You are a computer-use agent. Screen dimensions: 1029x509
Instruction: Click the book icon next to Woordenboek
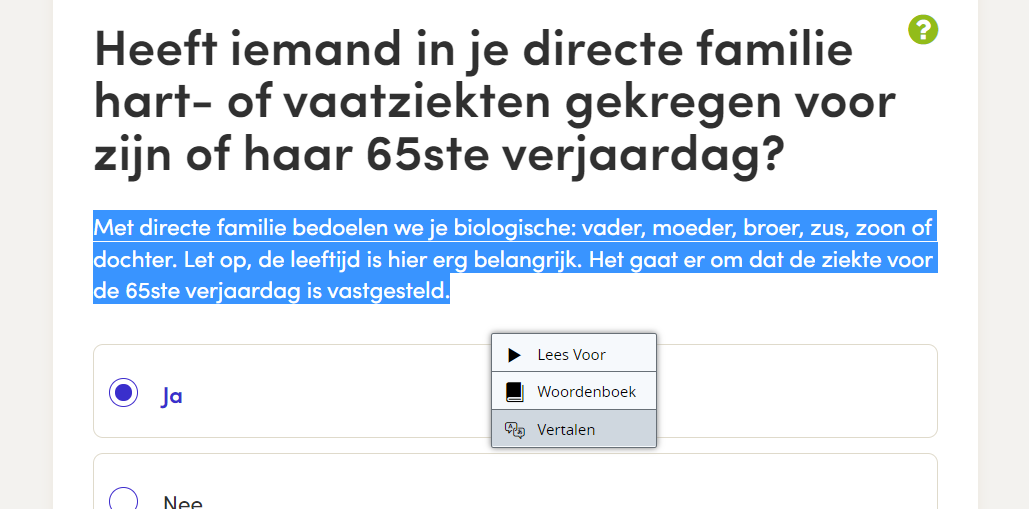coord(514,392)
